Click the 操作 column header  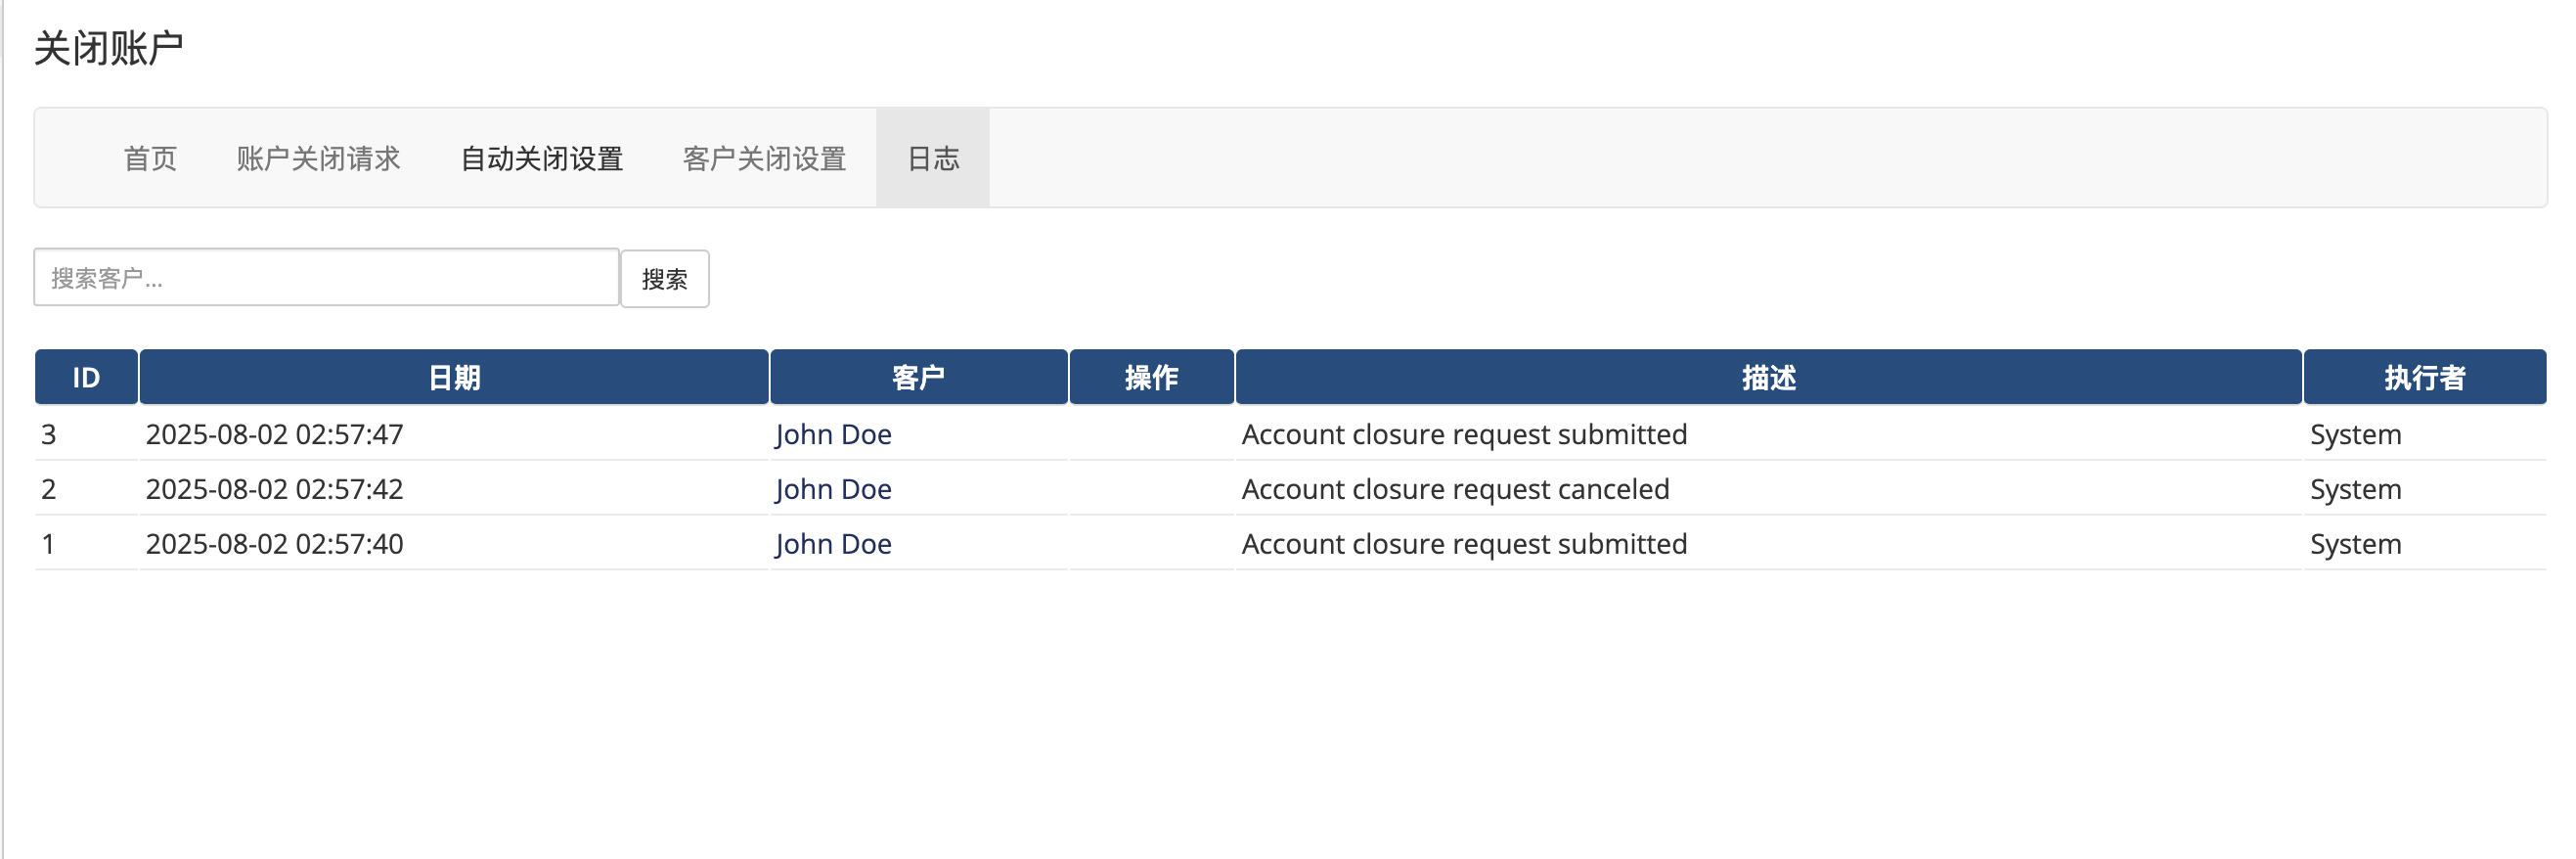[x=1151, y=377]
